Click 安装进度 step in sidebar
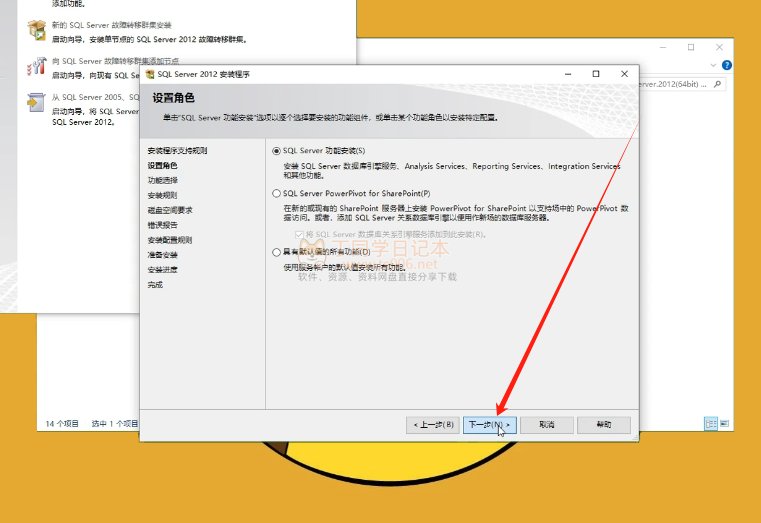The height and width of the screenshot is (523, 761). click(163, 270)
